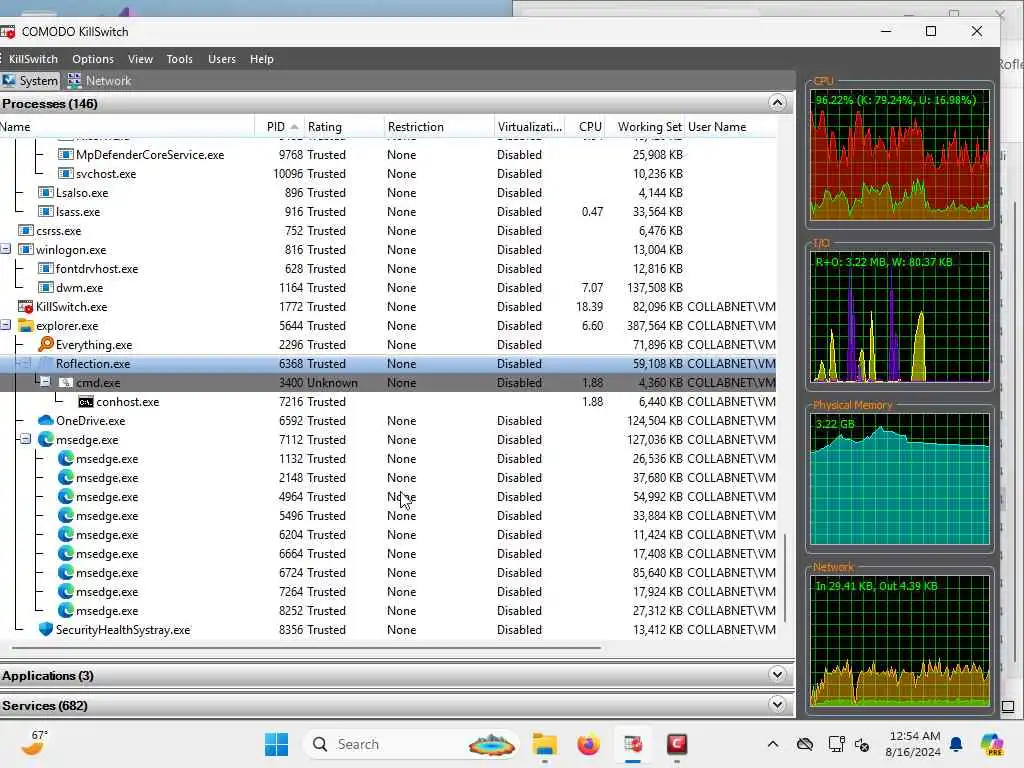This screenshot has width=1024, height=768.
Task: Open the Options menu
Action: pos(93,59)
